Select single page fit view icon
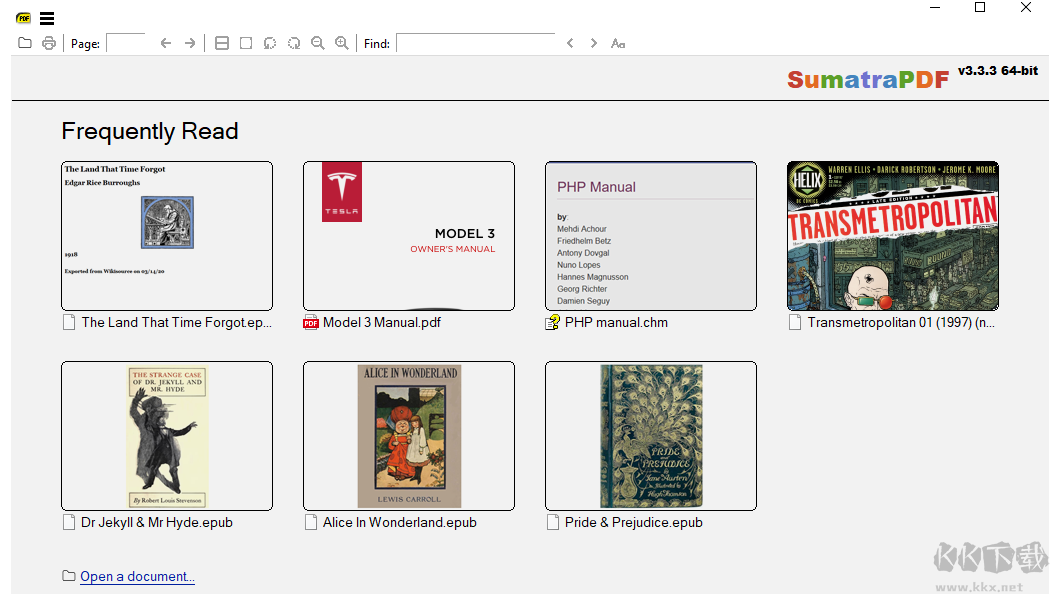 tap(246, 43)
